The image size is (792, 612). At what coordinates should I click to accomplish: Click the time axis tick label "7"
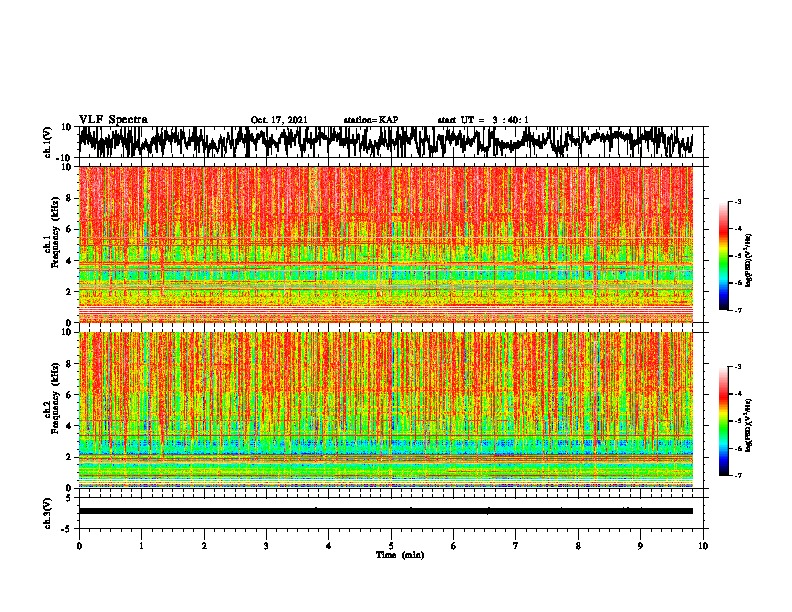(516, 546)
